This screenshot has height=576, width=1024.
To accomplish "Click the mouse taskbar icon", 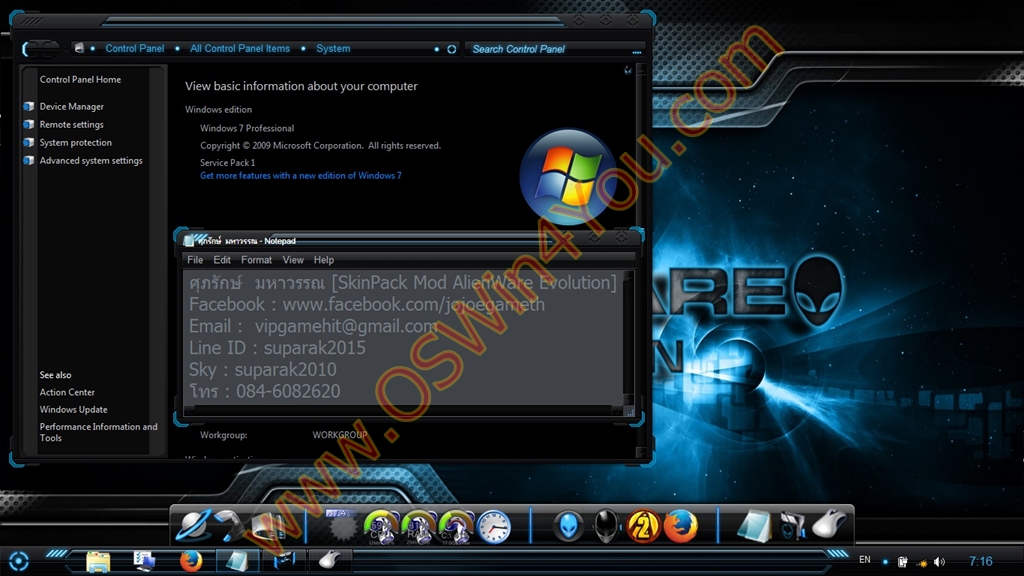I will tap(330, 560).
